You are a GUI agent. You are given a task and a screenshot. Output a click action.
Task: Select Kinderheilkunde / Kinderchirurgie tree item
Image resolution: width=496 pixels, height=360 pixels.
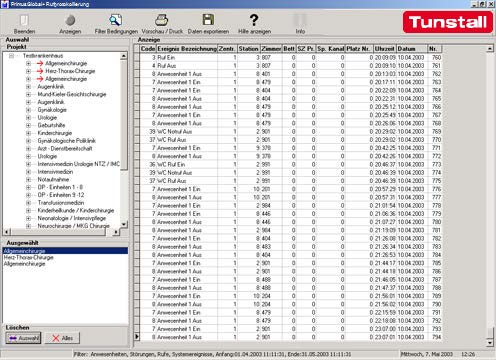coord(76,210)
